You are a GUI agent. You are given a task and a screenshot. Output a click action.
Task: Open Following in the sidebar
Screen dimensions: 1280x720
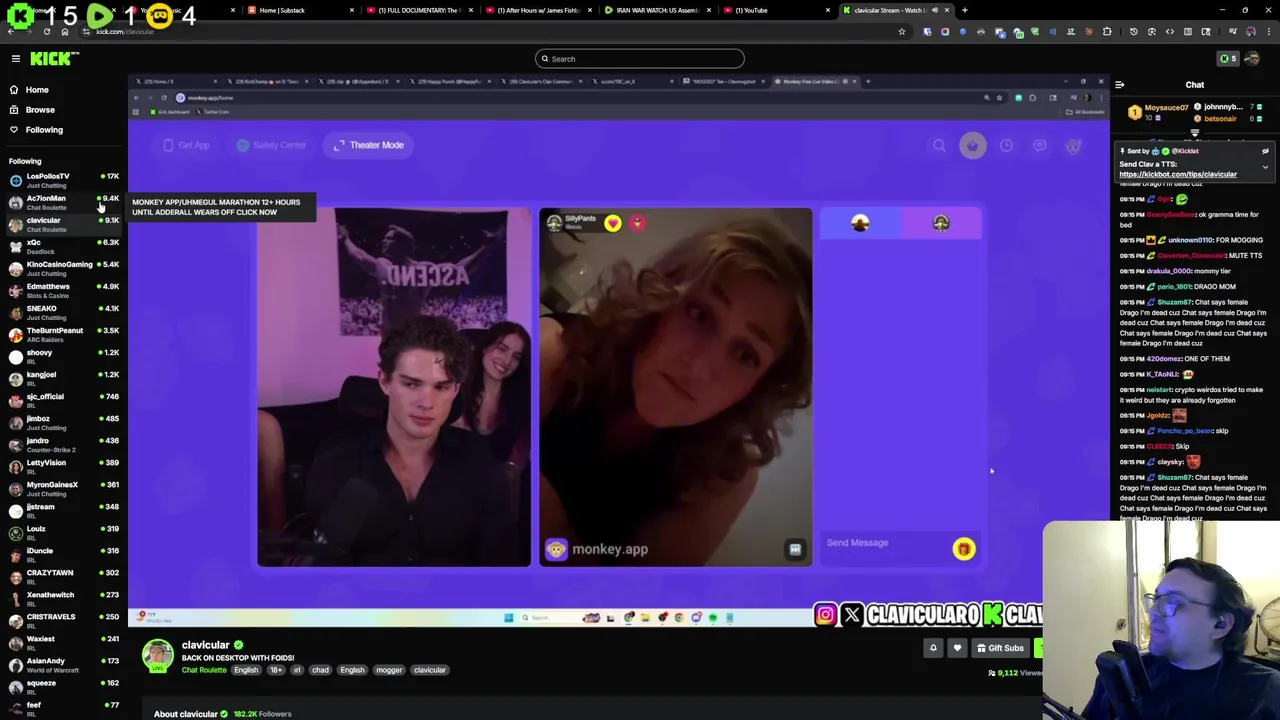point(44,130)
